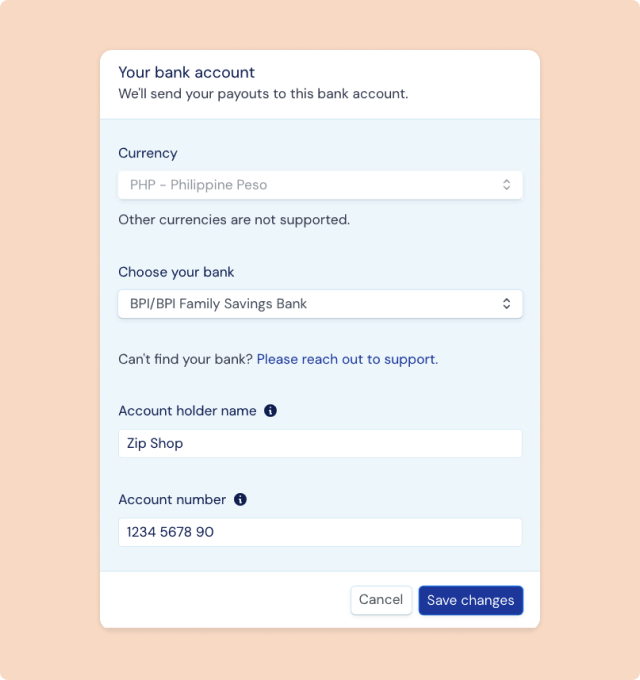
Task: Click the info icon beside Account holder name
Action: click(x=270, y=411)
